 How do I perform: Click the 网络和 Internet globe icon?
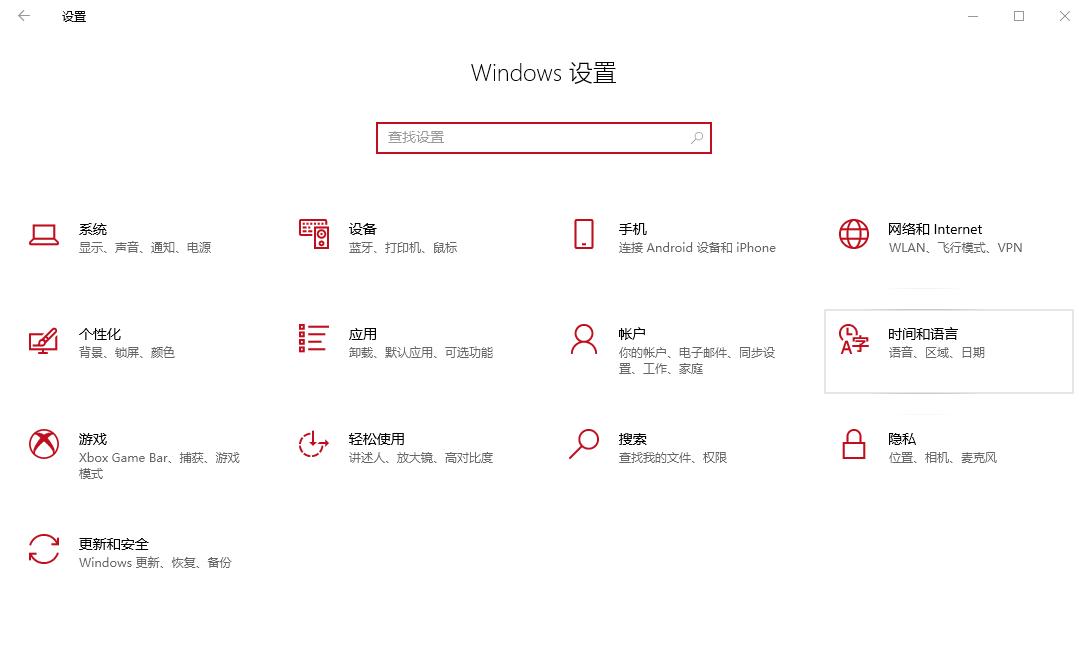pos(853,236)
